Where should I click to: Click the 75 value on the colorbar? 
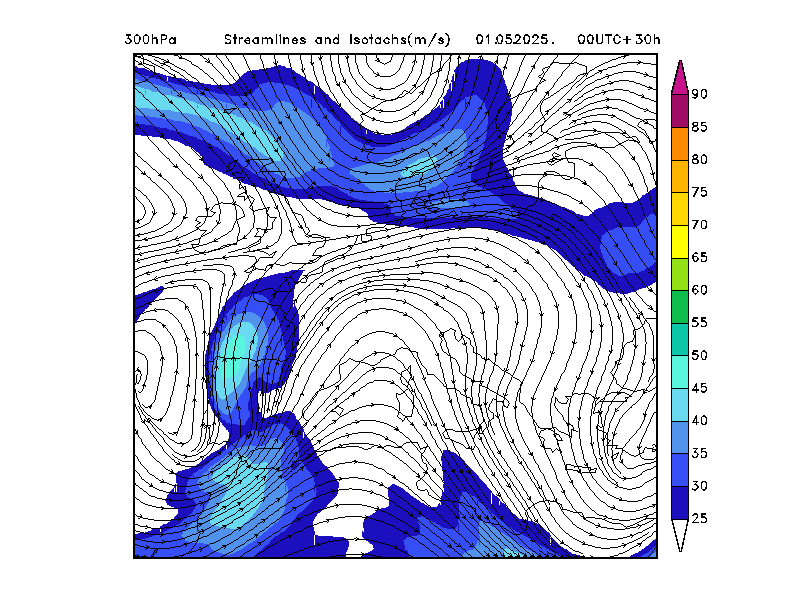tap(700, 192)
